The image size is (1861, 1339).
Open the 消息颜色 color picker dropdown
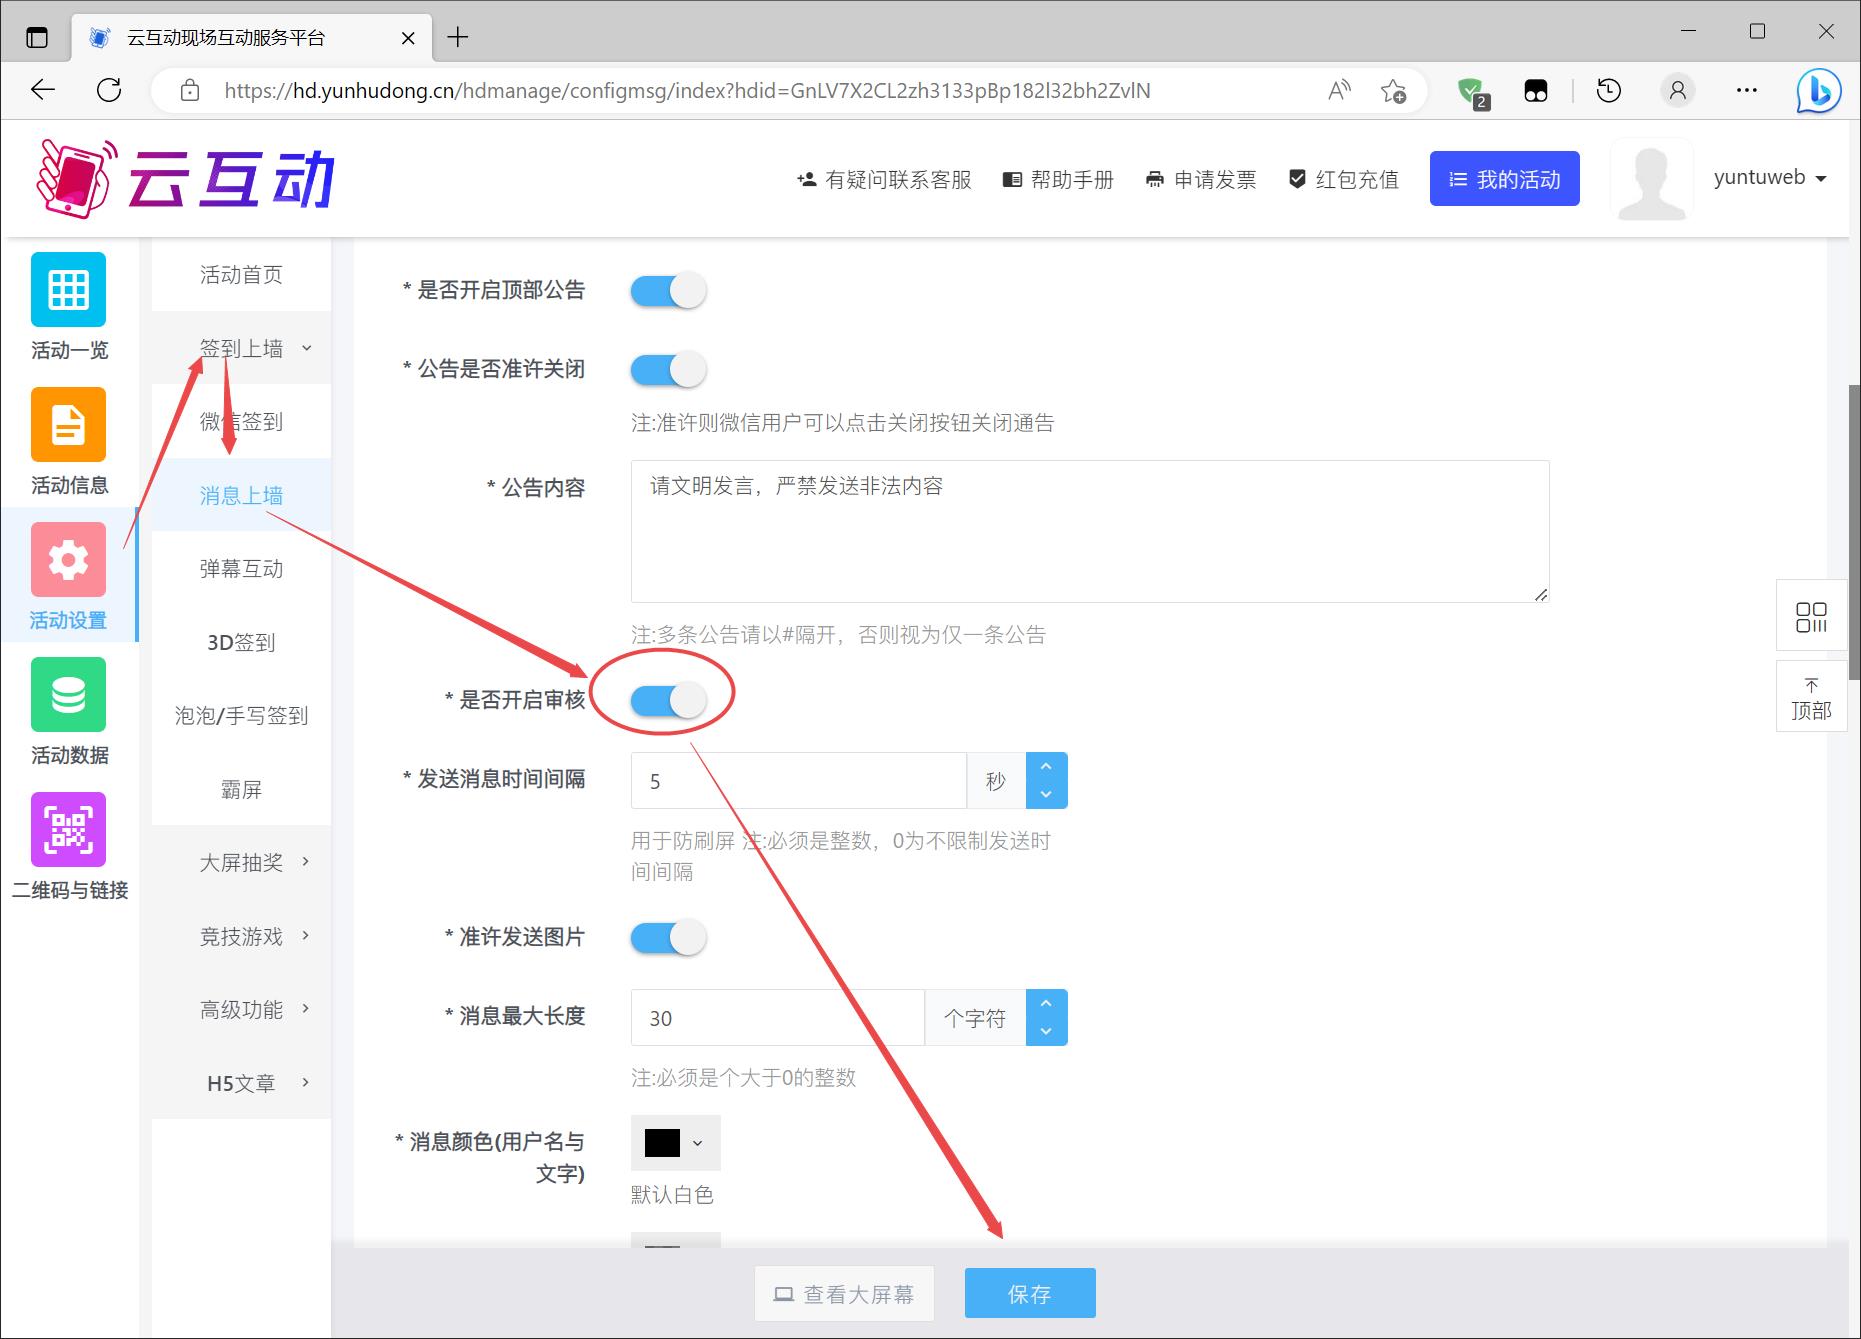(x=675, y=1143)
